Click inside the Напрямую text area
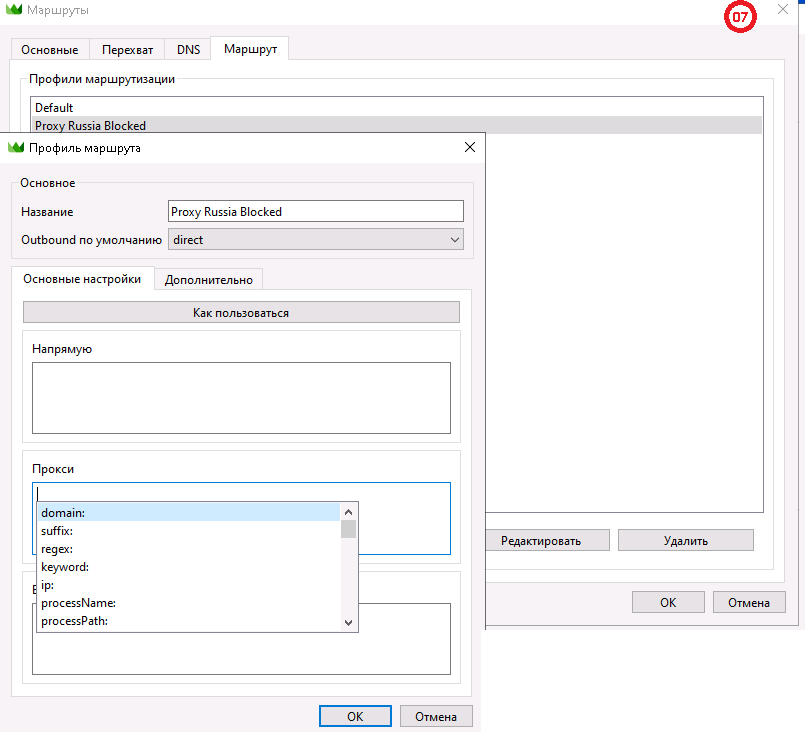Screen dimensions: 805x732 [x=241, y=398]
